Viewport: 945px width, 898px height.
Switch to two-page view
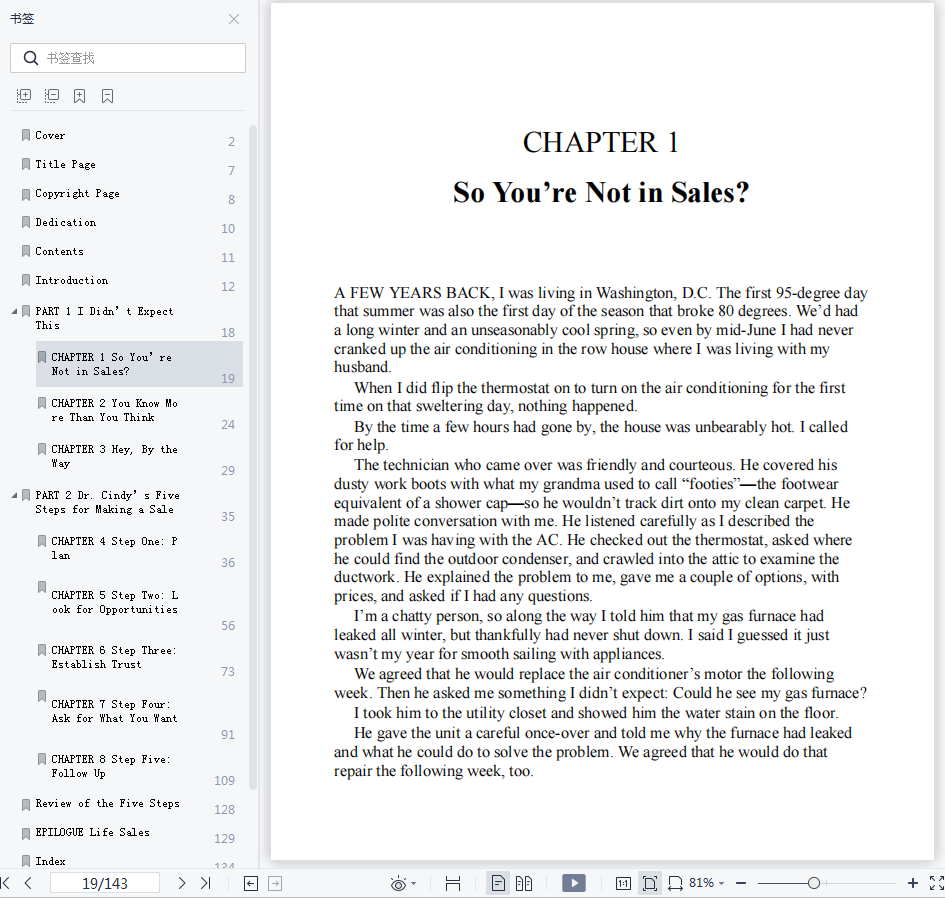coord(524,884)
